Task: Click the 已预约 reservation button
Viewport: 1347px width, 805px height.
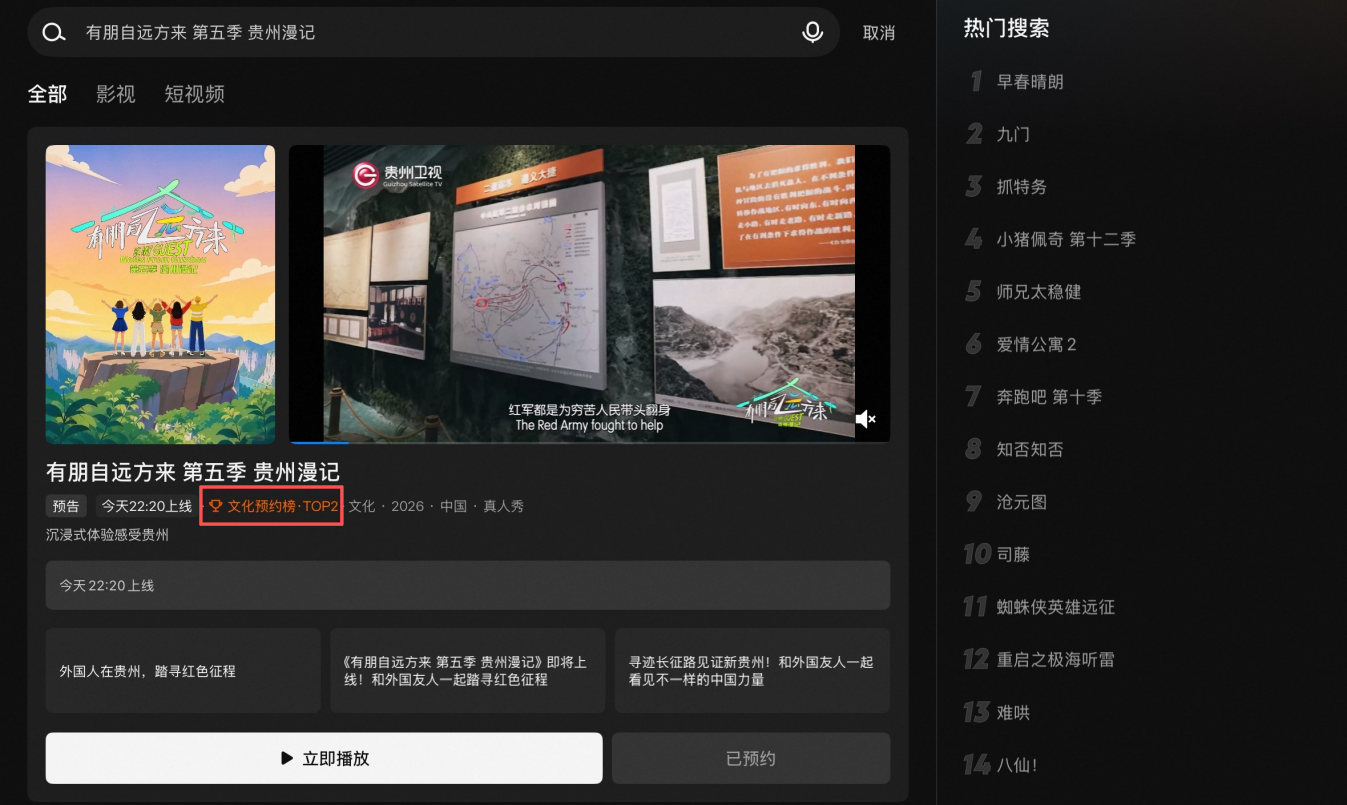Action: pos(751,758)
